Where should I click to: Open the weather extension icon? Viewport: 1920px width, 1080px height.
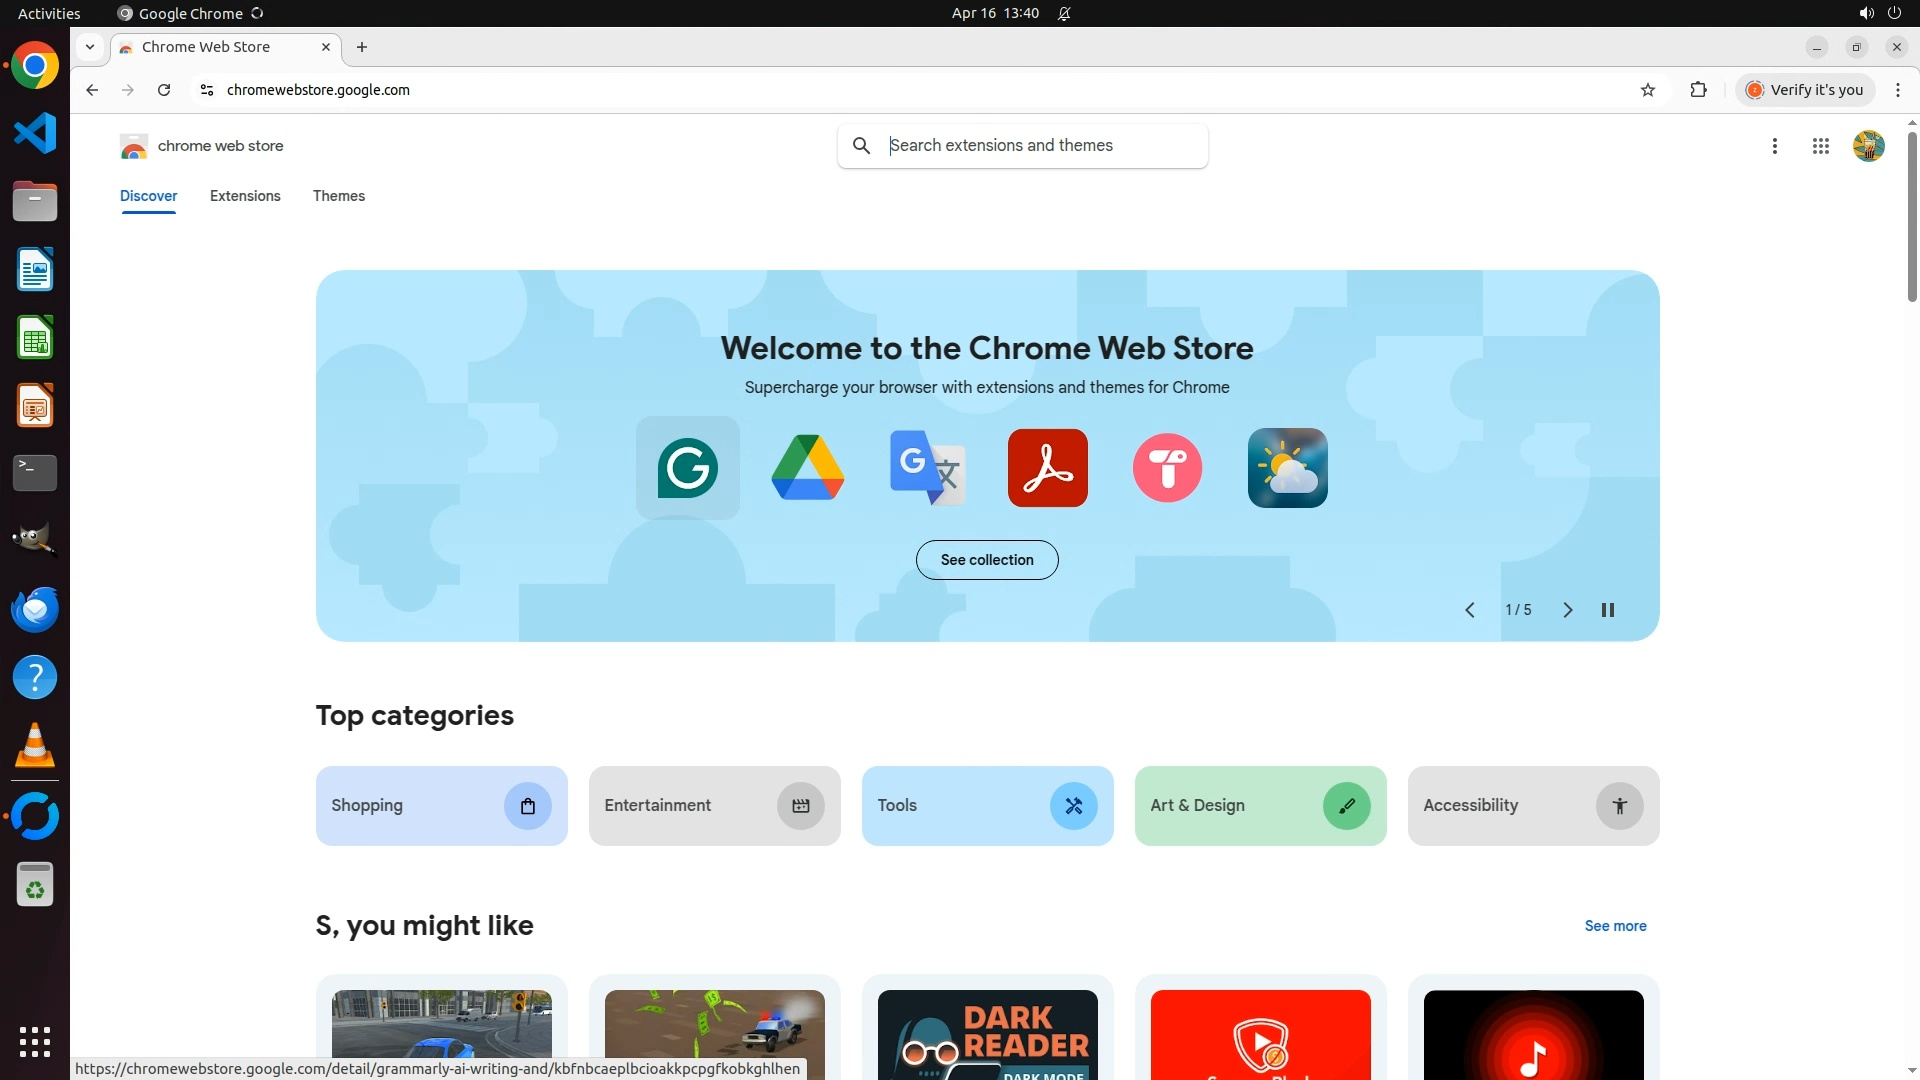click(x=1287, y=467)
